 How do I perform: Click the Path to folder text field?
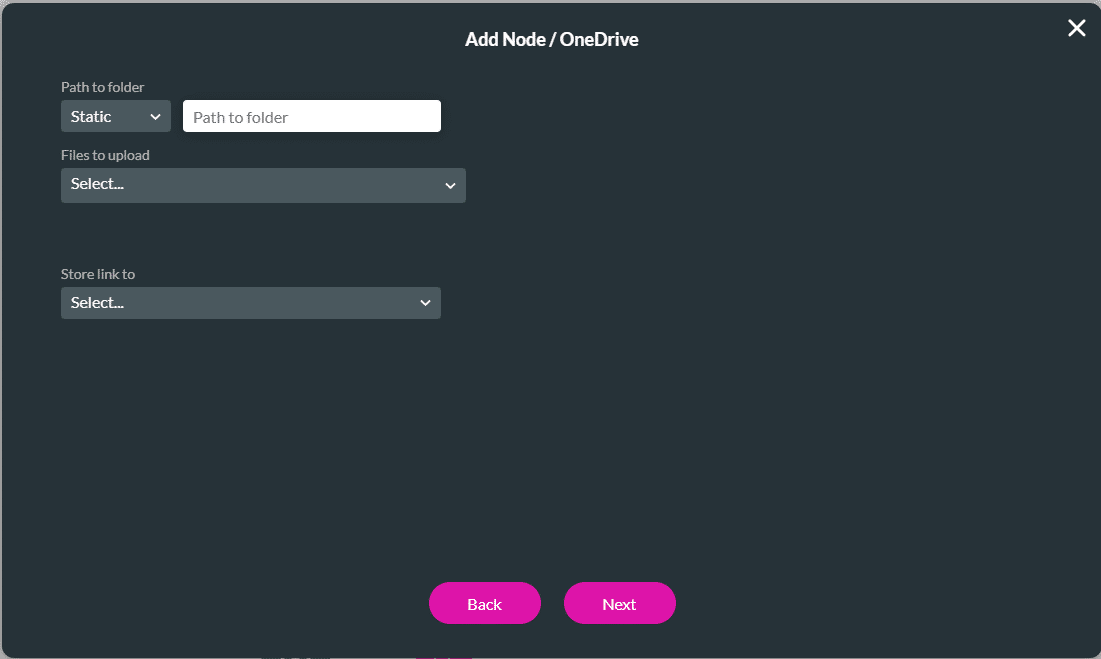(x=311, y=115)
